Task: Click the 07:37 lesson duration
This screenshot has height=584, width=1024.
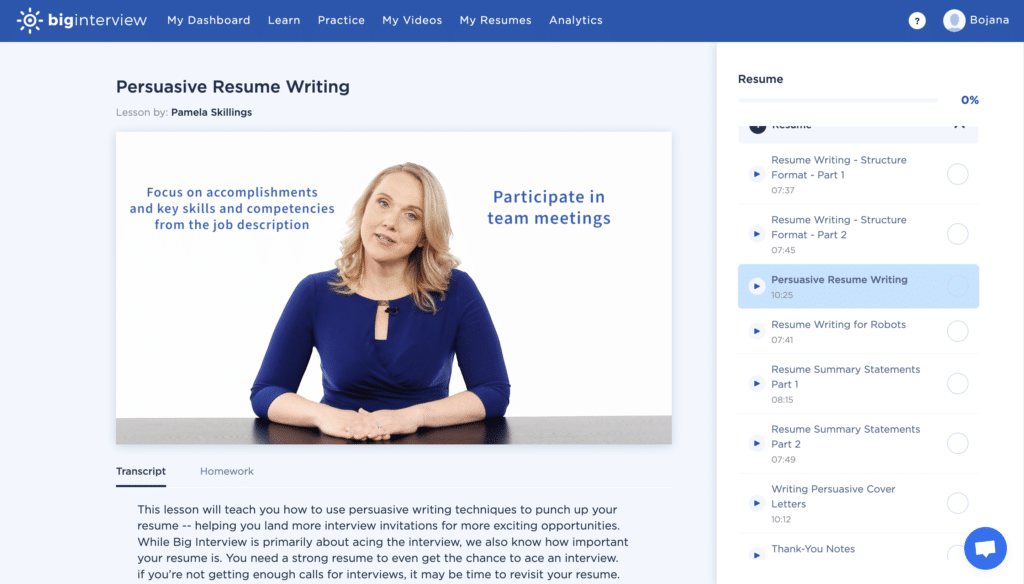Action: (x=782, y=191)
